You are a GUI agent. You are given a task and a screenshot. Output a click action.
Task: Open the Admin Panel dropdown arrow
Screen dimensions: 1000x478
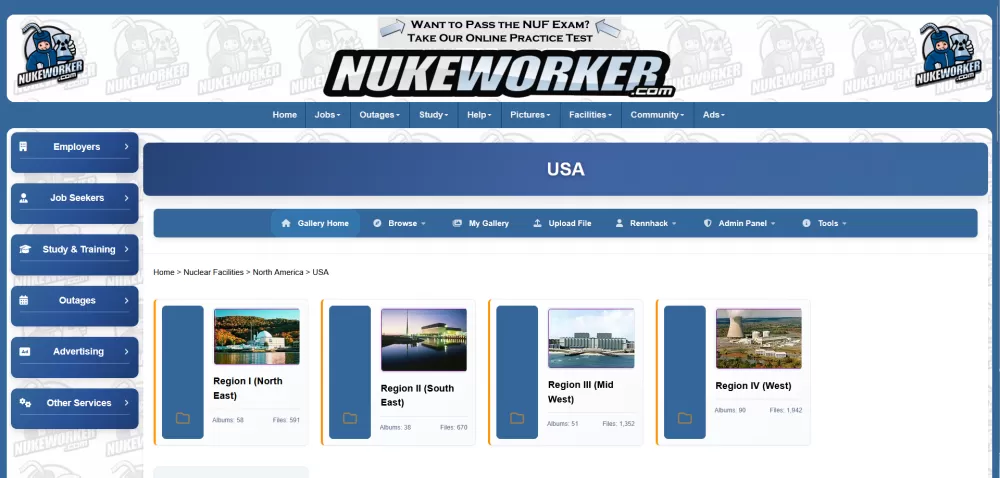coord(773,224)
